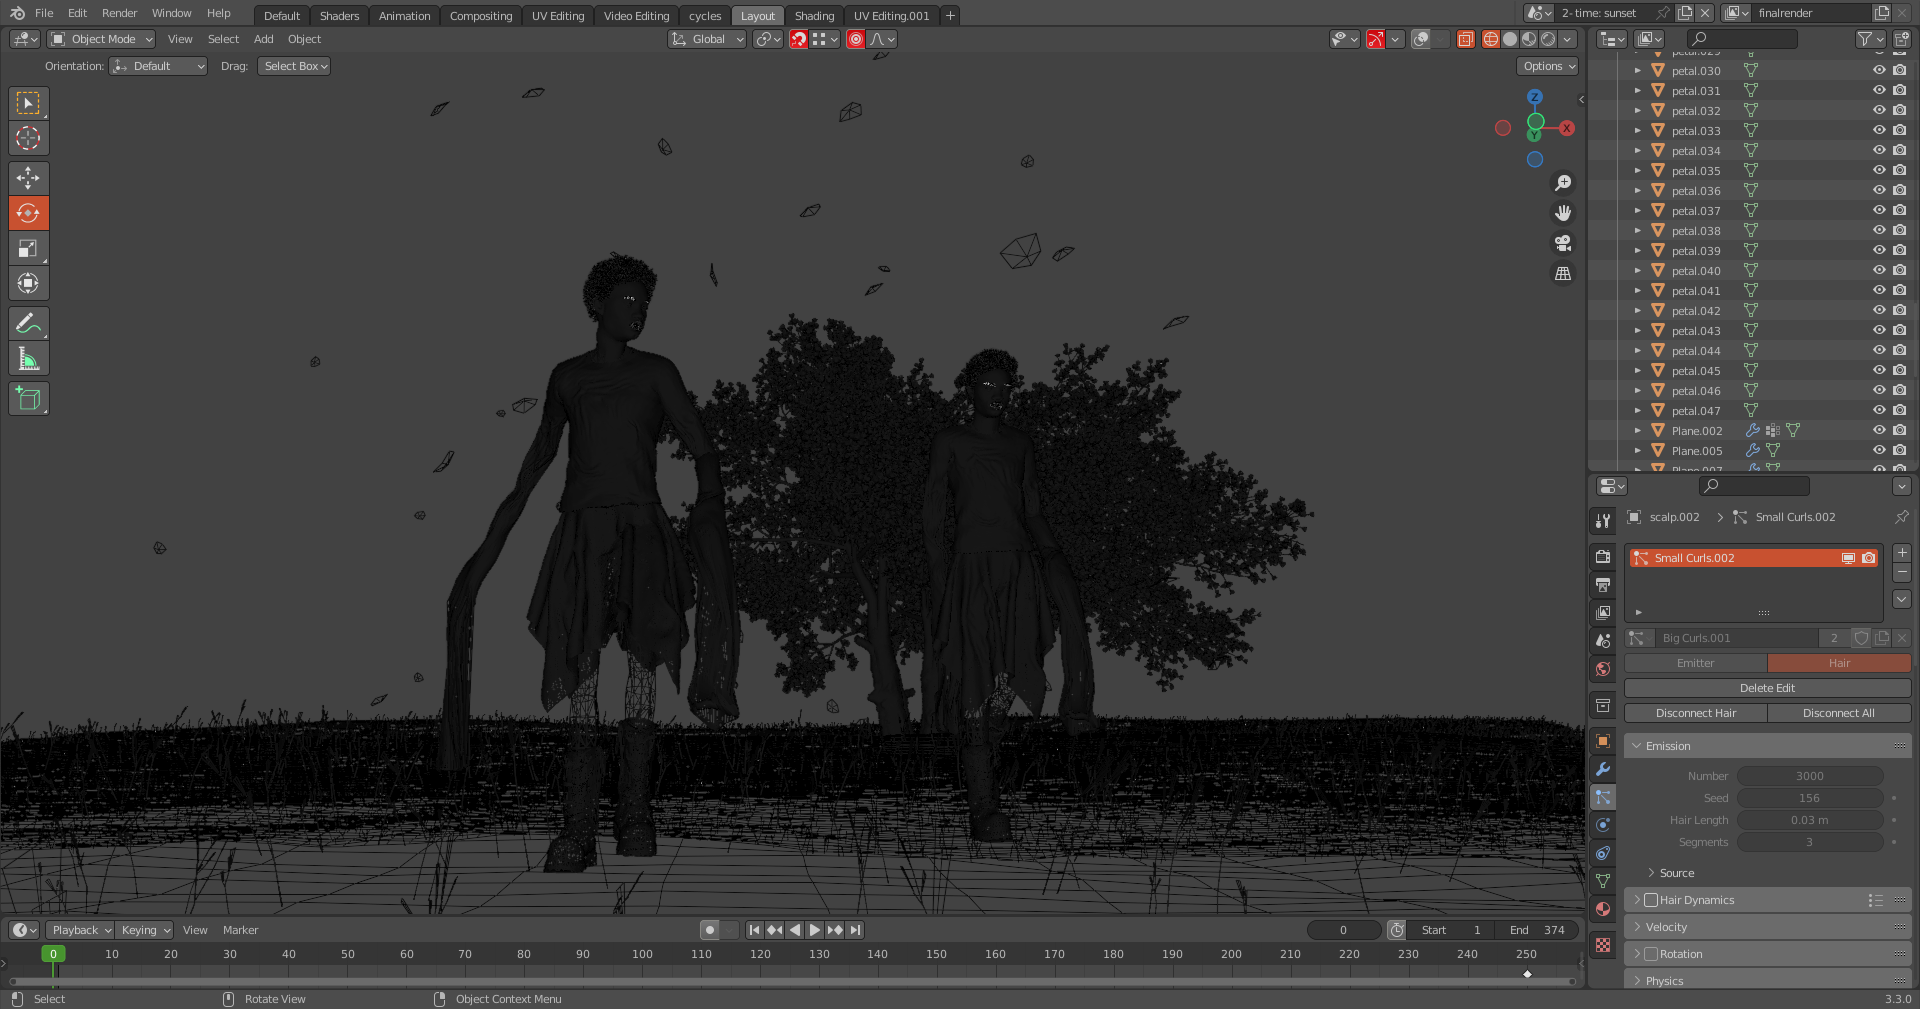
Task: Open the Particle properties tab
Action: pos(1603,797)
